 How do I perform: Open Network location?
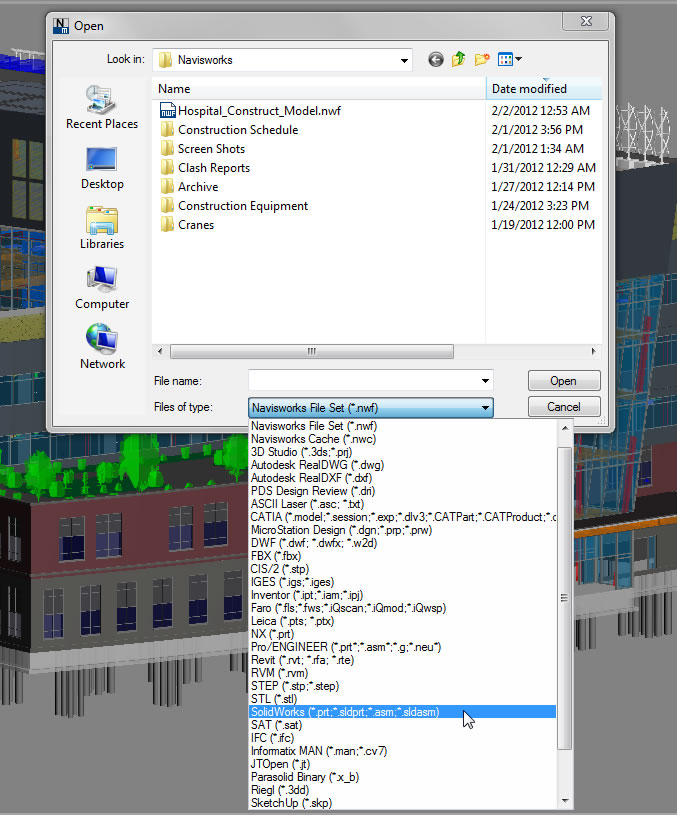pos(102,348)
